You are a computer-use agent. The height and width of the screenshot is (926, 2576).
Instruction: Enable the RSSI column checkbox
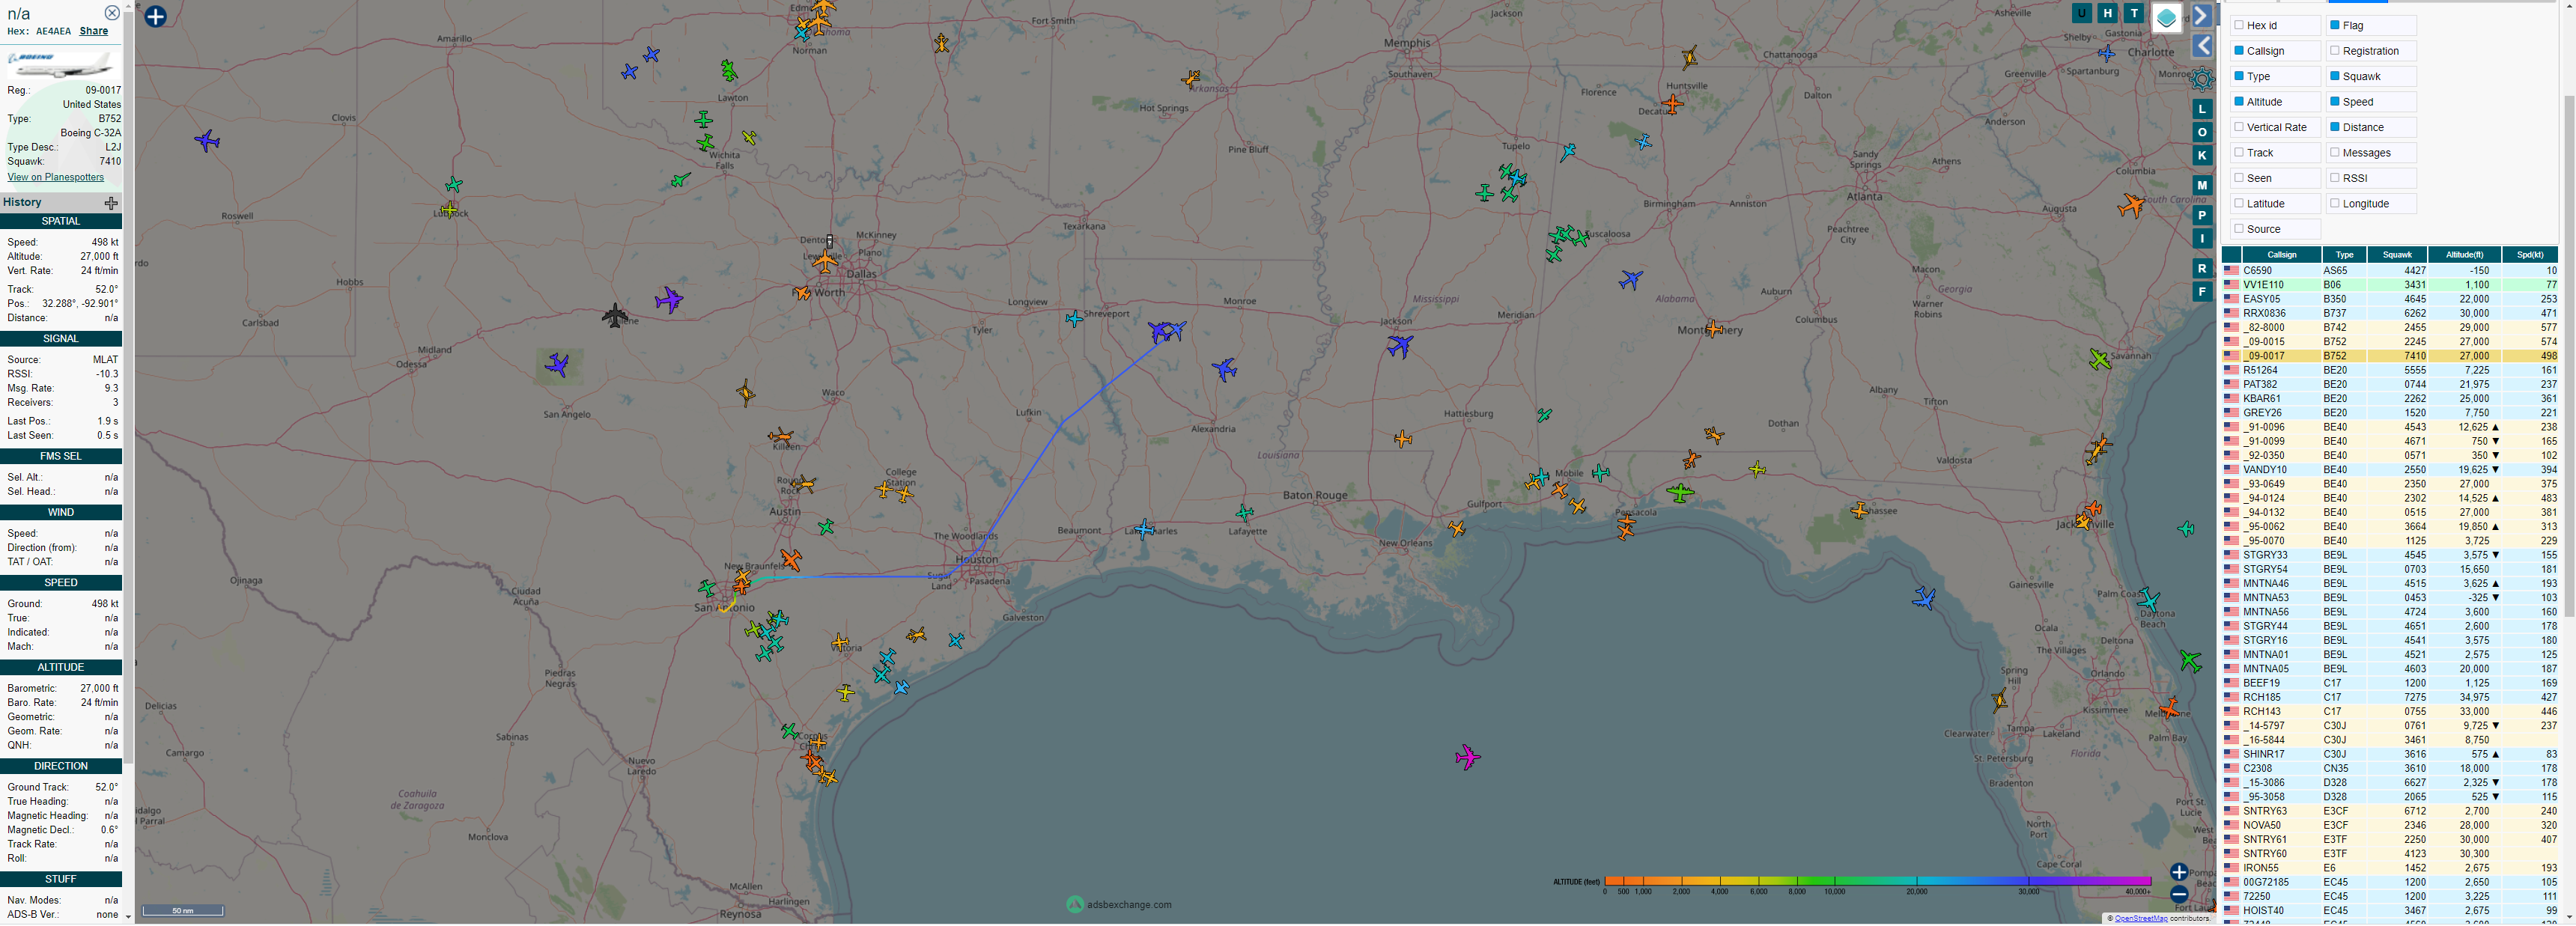(x=2335, y=178)
